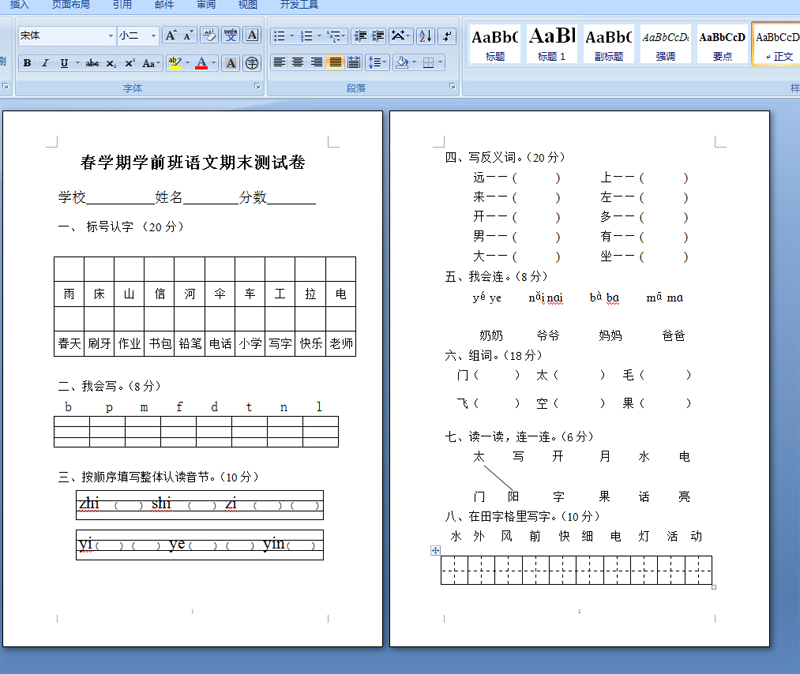Open the 邮件 ribbon tab
Image resolution: width=800 pixels, height=674 pixels.
(x=164, y=5)
